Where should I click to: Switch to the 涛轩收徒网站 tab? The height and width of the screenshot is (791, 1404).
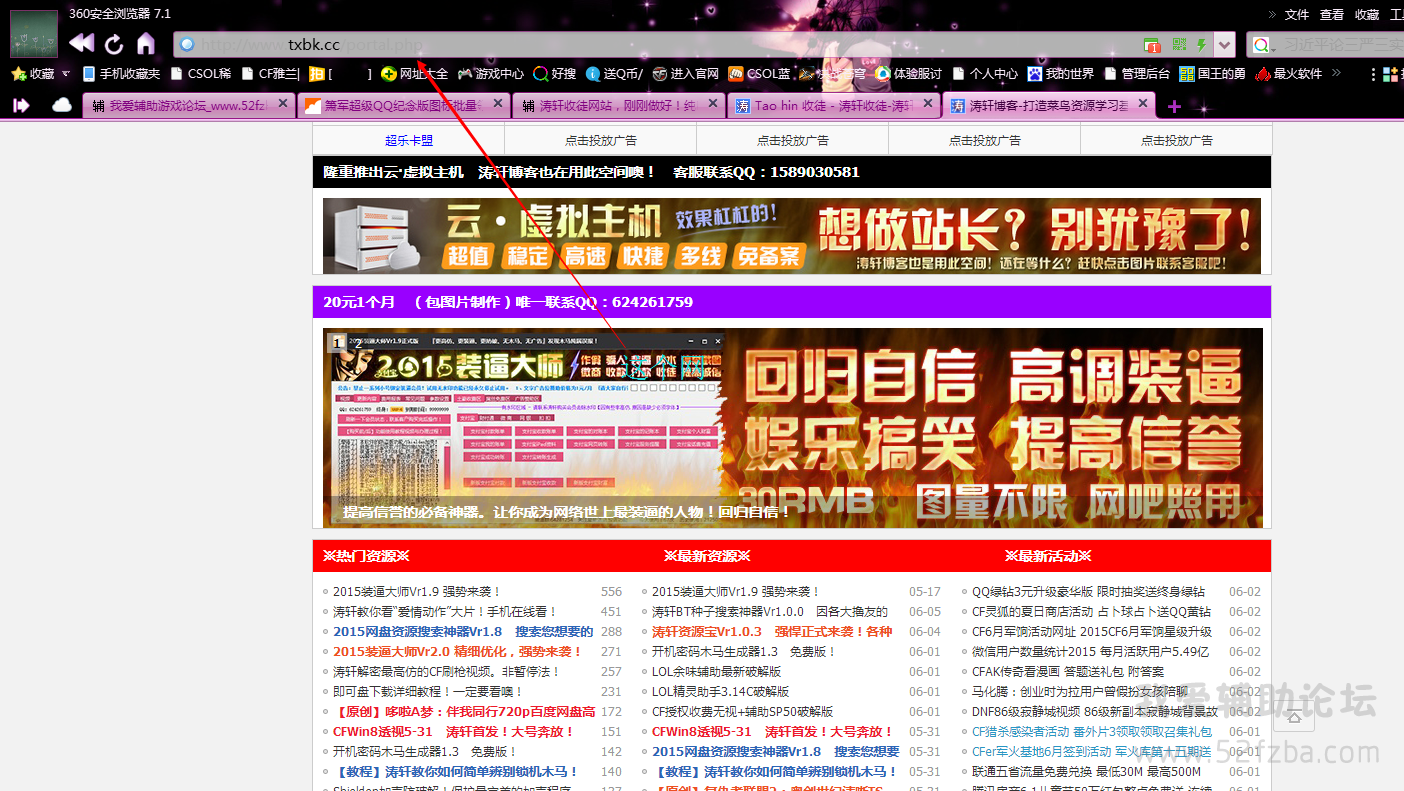point(619,105)
